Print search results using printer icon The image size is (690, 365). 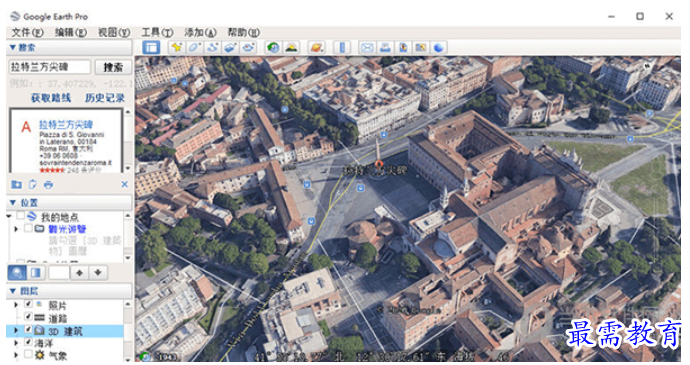click(48, 184)
